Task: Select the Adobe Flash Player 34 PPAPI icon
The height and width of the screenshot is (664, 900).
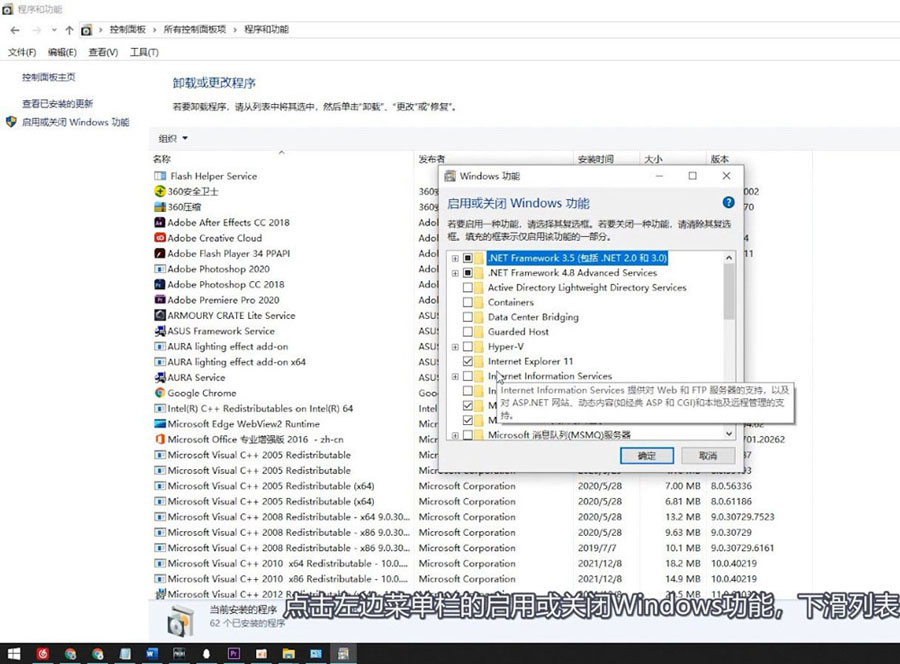Action: coord(160,253)
